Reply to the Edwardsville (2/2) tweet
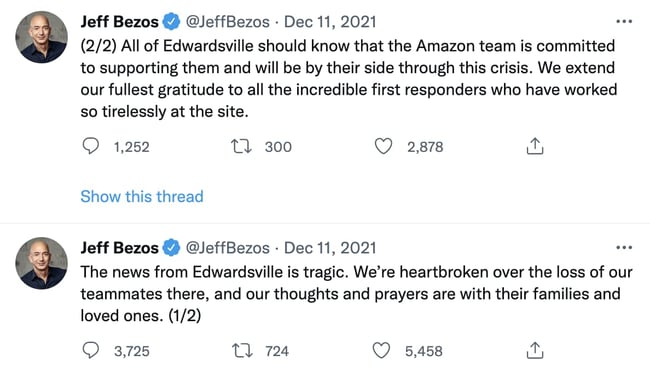650x390 pixels. click(90, 146)
